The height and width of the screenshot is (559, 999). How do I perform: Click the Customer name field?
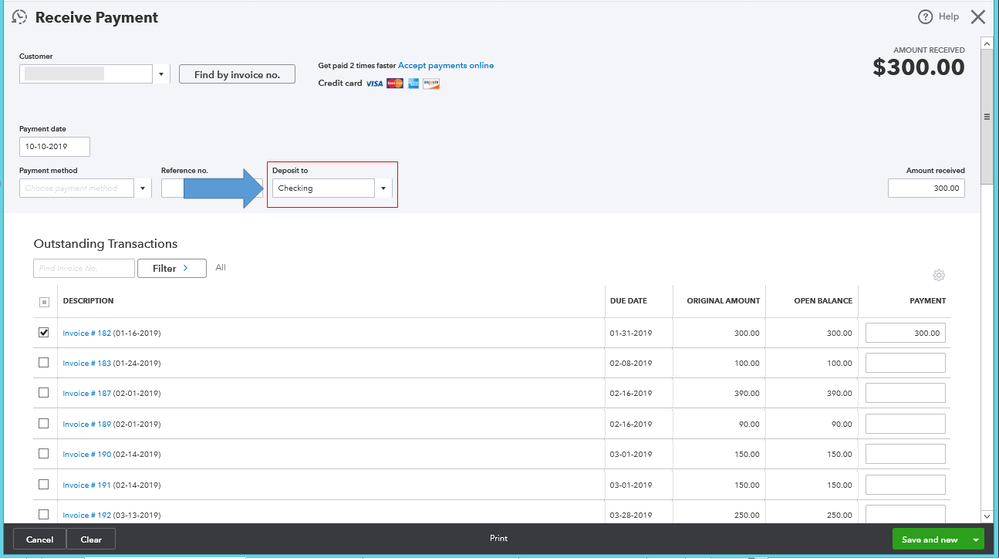(86, 74)
